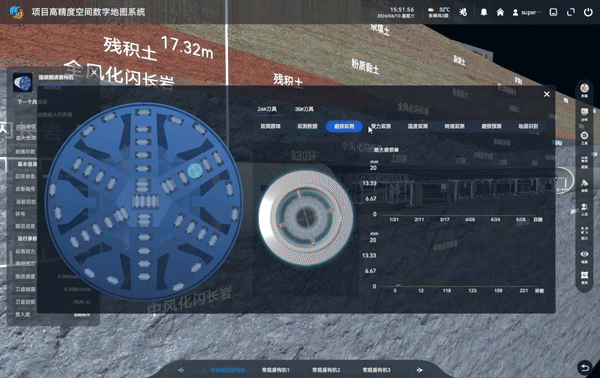Click the 粉质黏土 stratum label

[365, 66]
